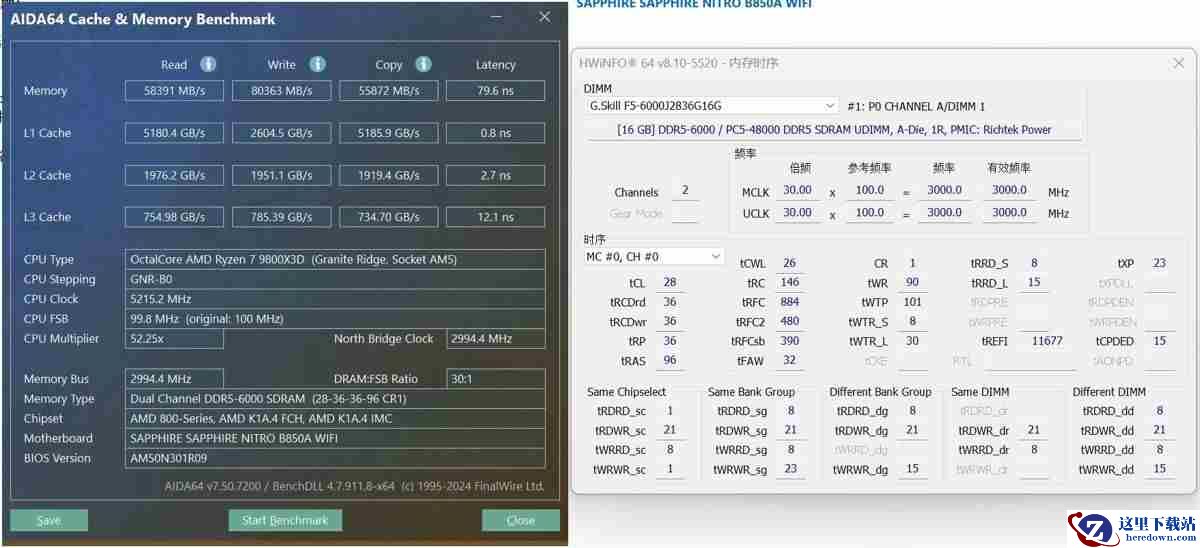Click the CPU Type field Ryzen 7 9800X3D
This screenshot has width=1200, height=548.
(x=336, y=259)
